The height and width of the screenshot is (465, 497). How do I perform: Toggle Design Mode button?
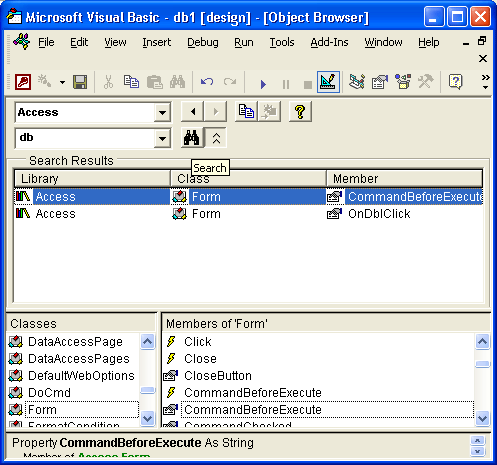pyautogui.click(x=328, y=82)
